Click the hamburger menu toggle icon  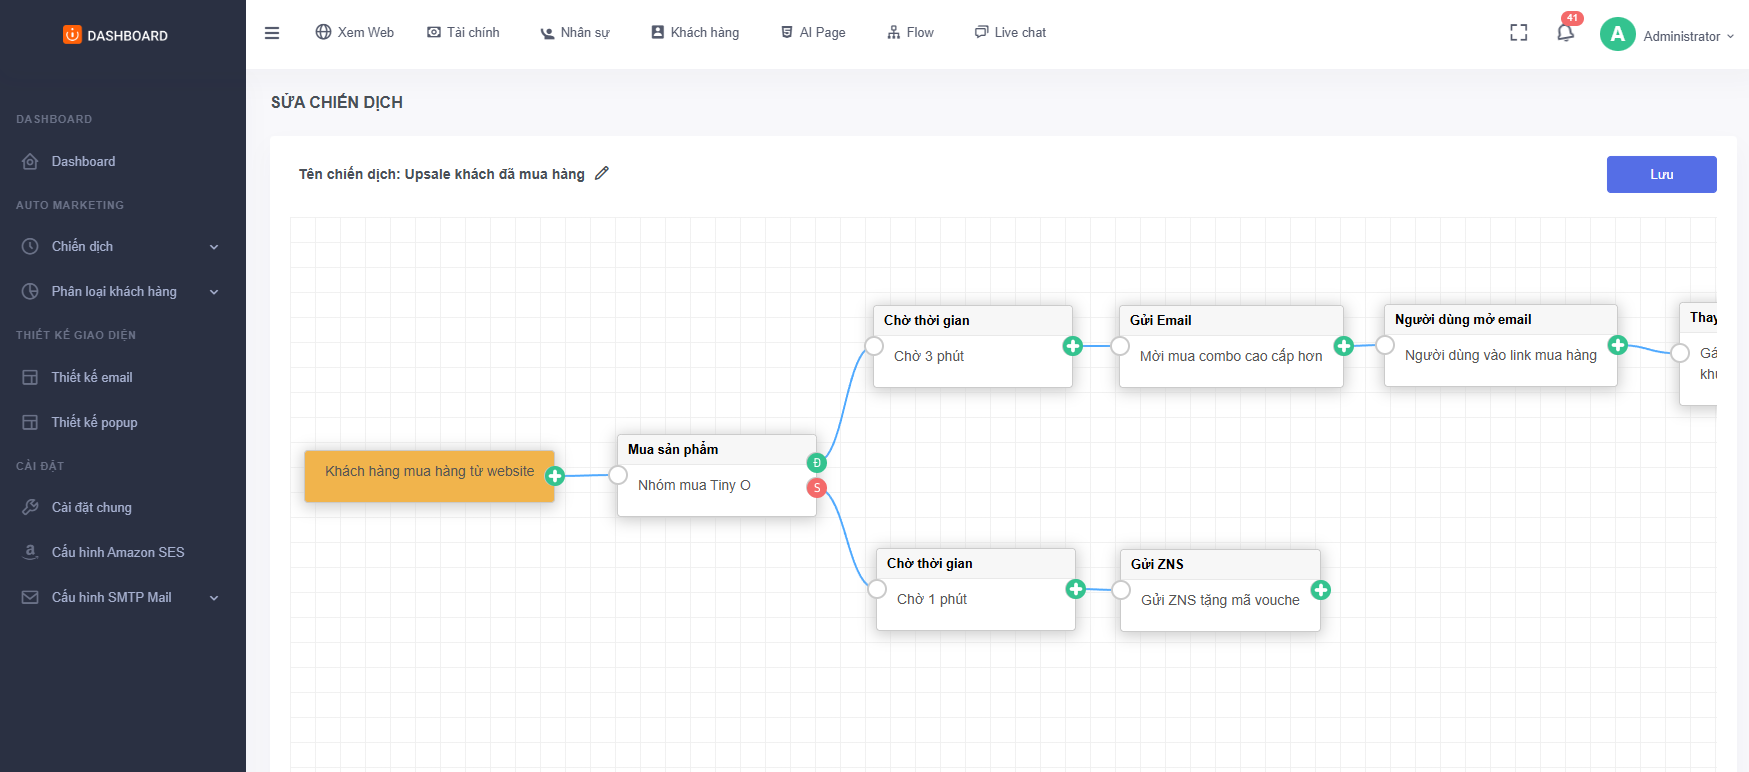[x=272, y=33]
